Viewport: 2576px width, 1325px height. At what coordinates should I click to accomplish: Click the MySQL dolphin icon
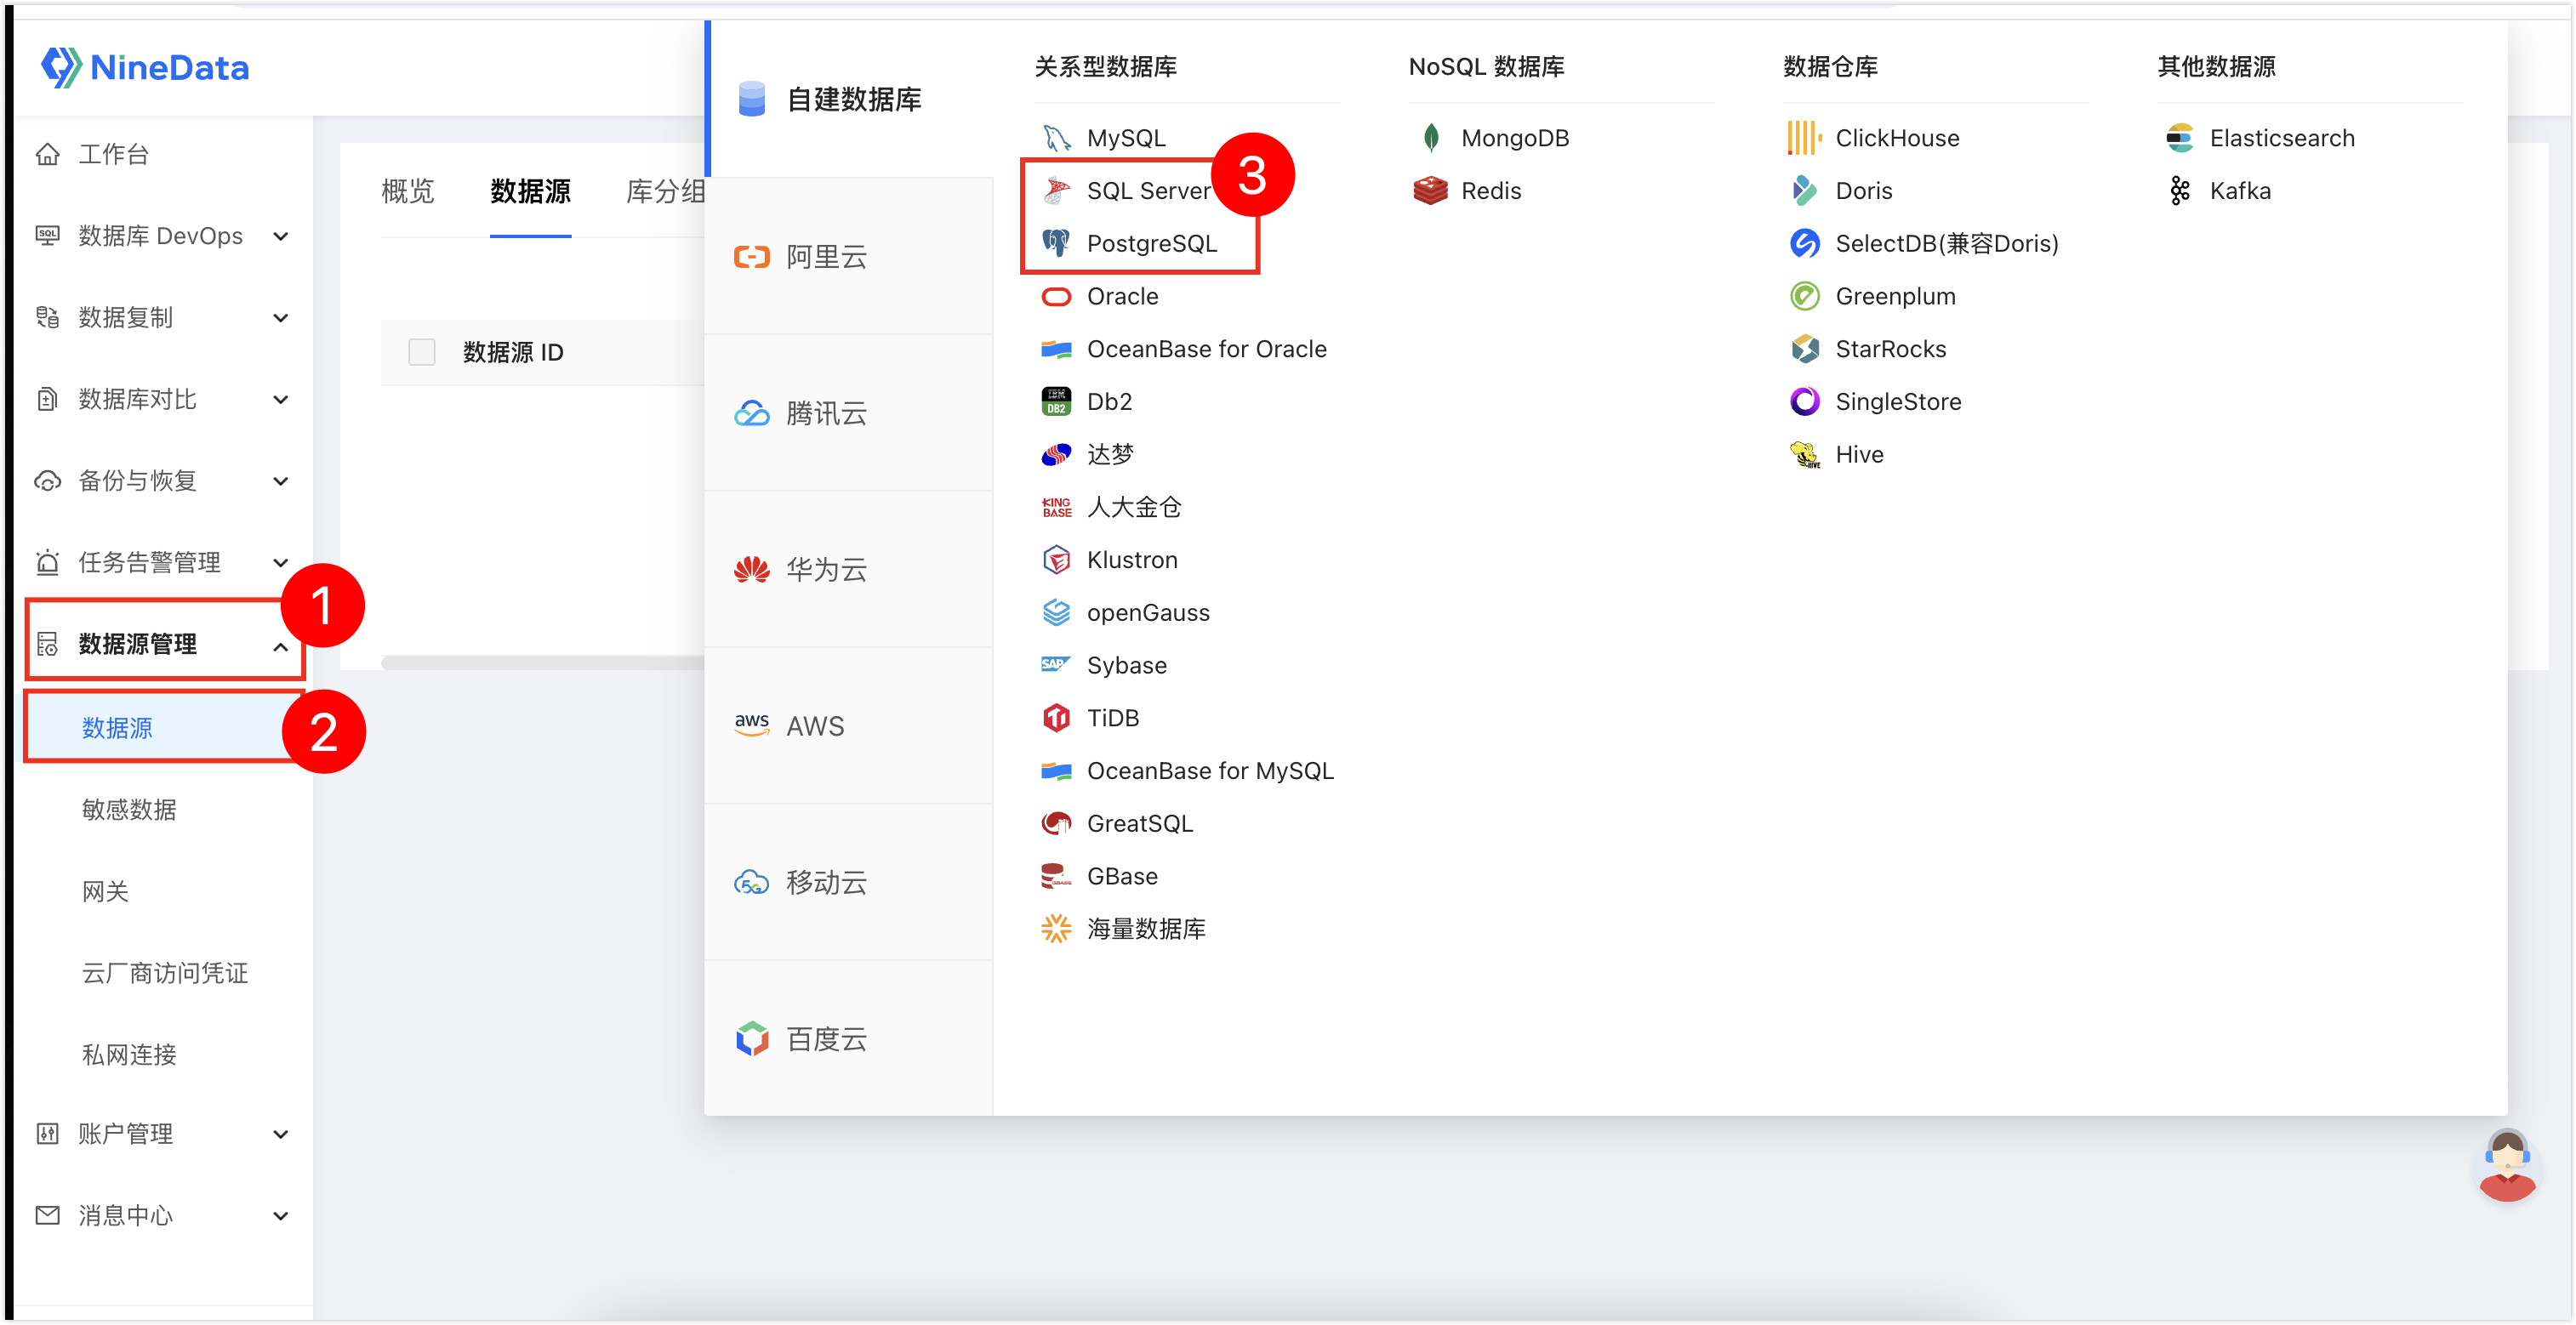pos(1056,138)
